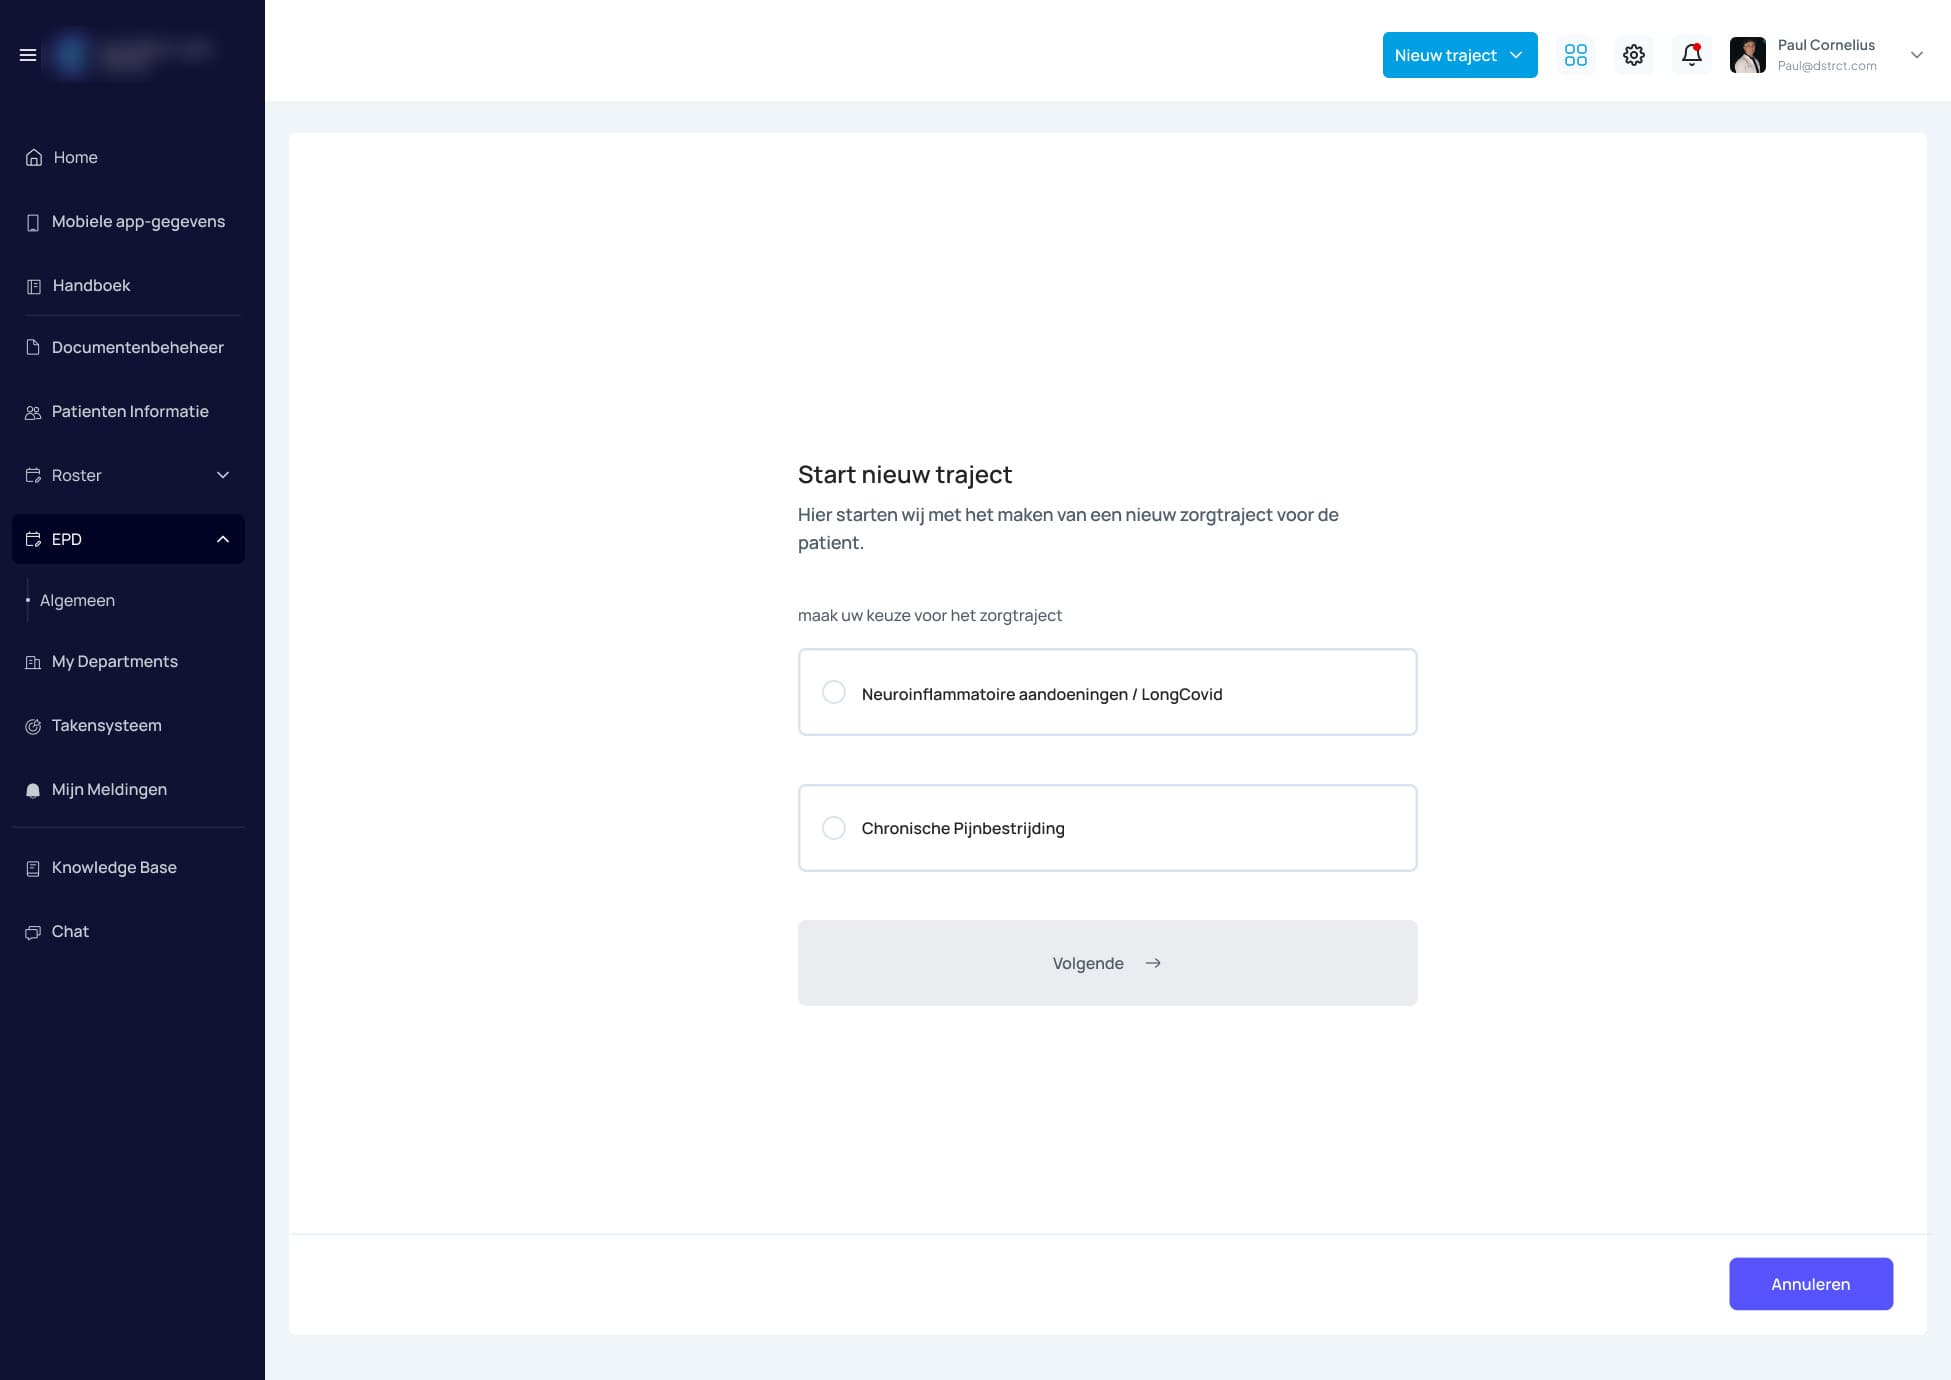
Task: Collapse the EPD menu section
Action: click(x=223, y=539)
